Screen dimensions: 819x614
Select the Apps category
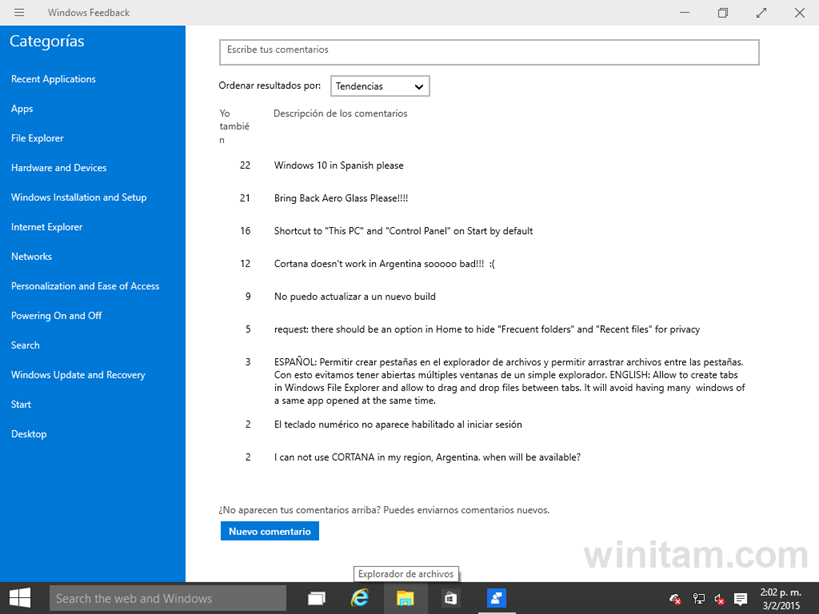21,108
